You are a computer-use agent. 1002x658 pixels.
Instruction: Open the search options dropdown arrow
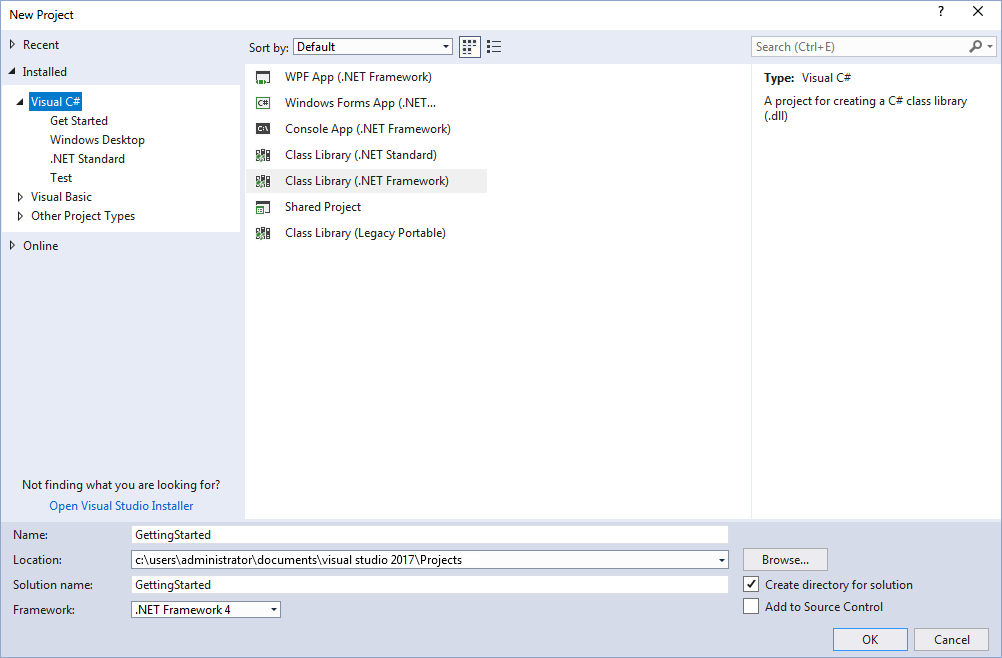990,47
